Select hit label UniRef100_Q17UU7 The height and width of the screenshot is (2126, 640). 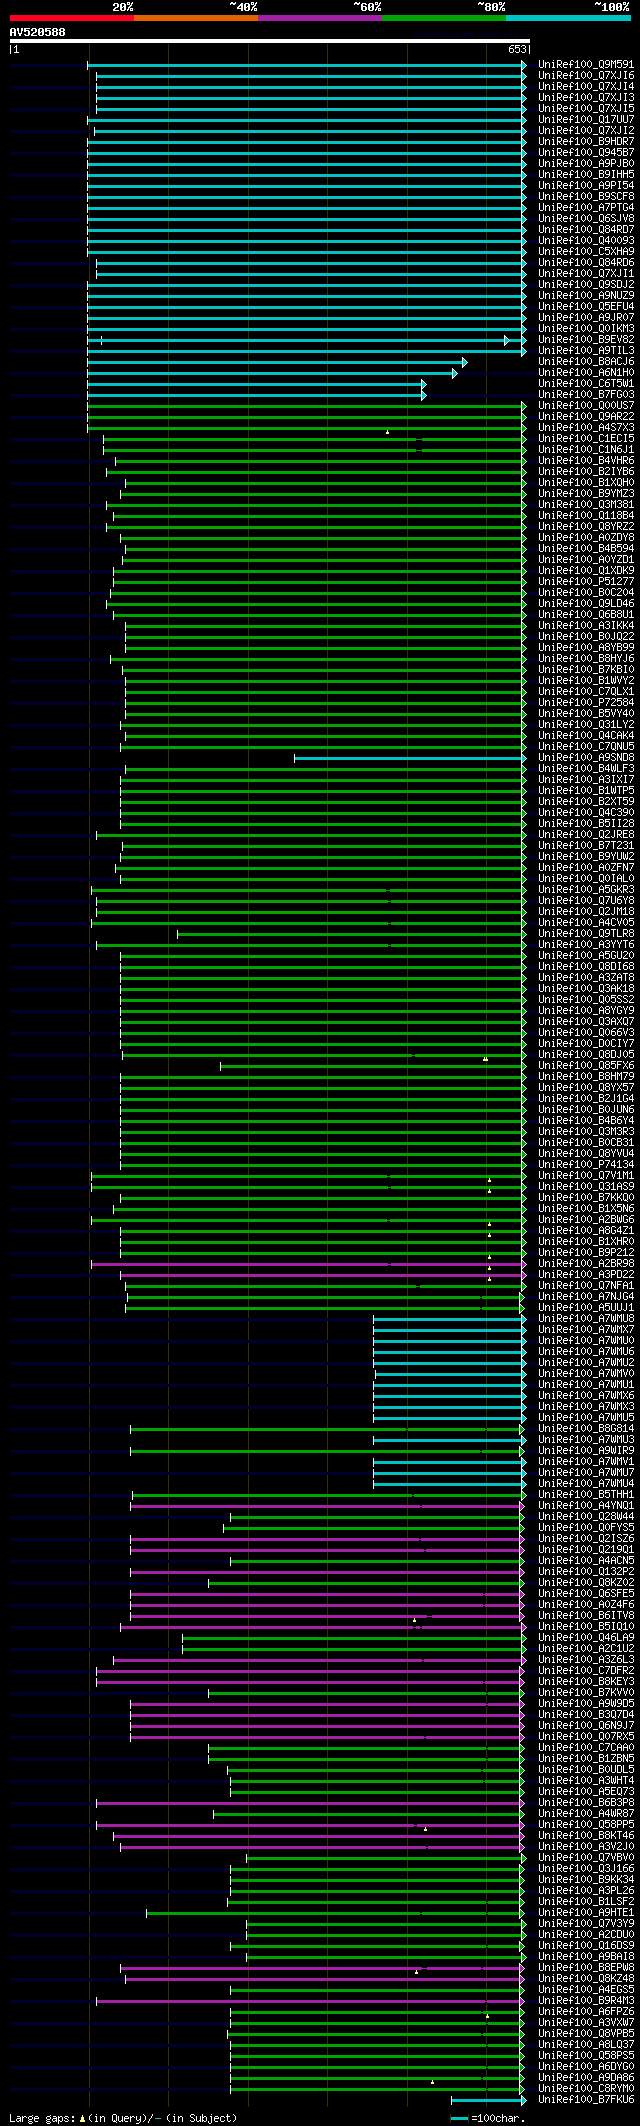586,120
